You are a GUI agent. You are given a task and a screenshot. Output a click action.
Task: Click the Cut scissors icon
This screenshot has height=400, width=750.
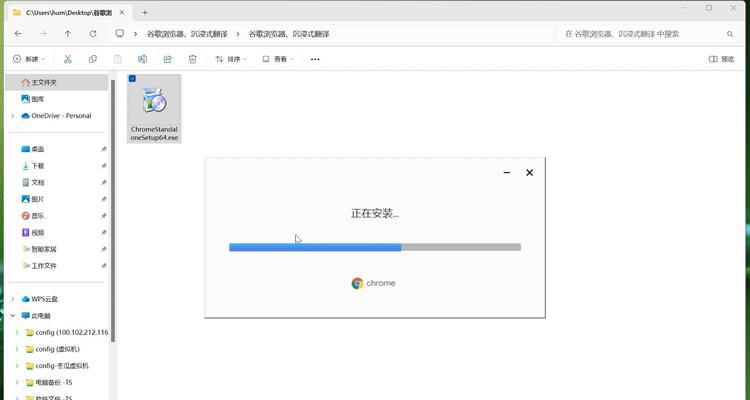click(x=67, y=59)
